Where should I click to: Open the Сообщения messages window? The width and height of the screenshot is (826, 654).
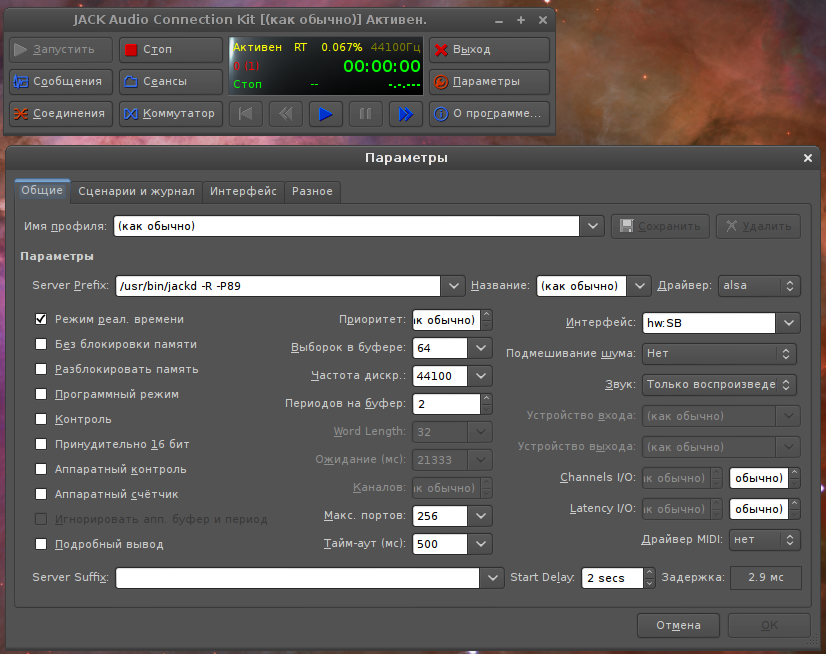[60, 82]
